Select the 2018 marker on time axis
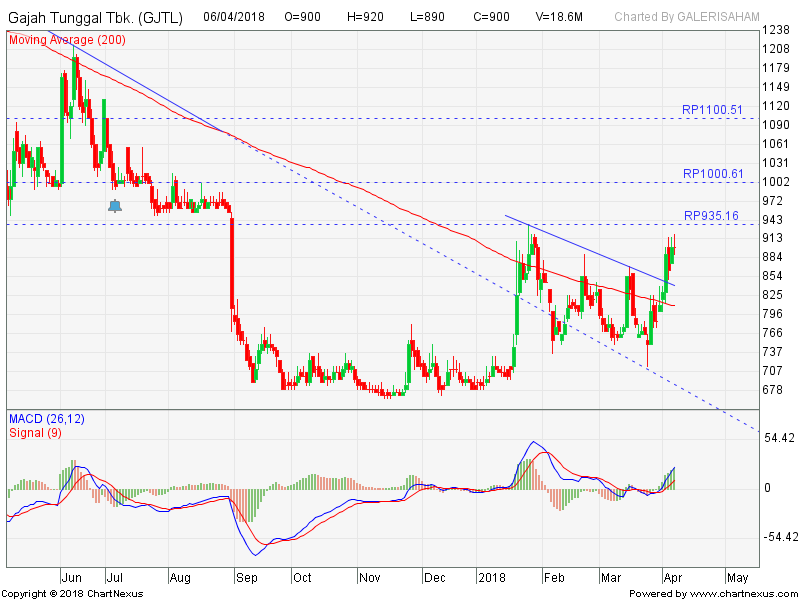 (x=491, y=577)
